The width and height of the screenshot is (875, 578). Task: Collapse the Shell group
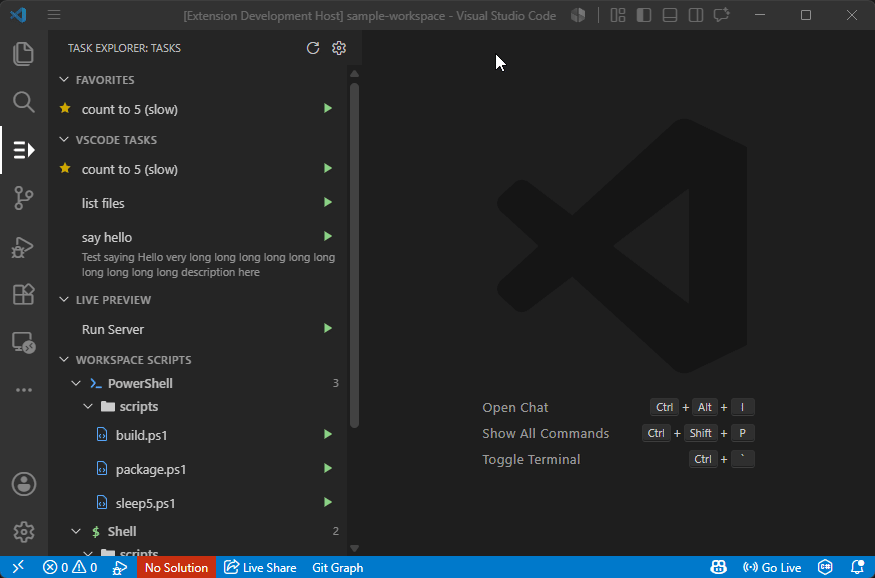(x=76, y=531)
